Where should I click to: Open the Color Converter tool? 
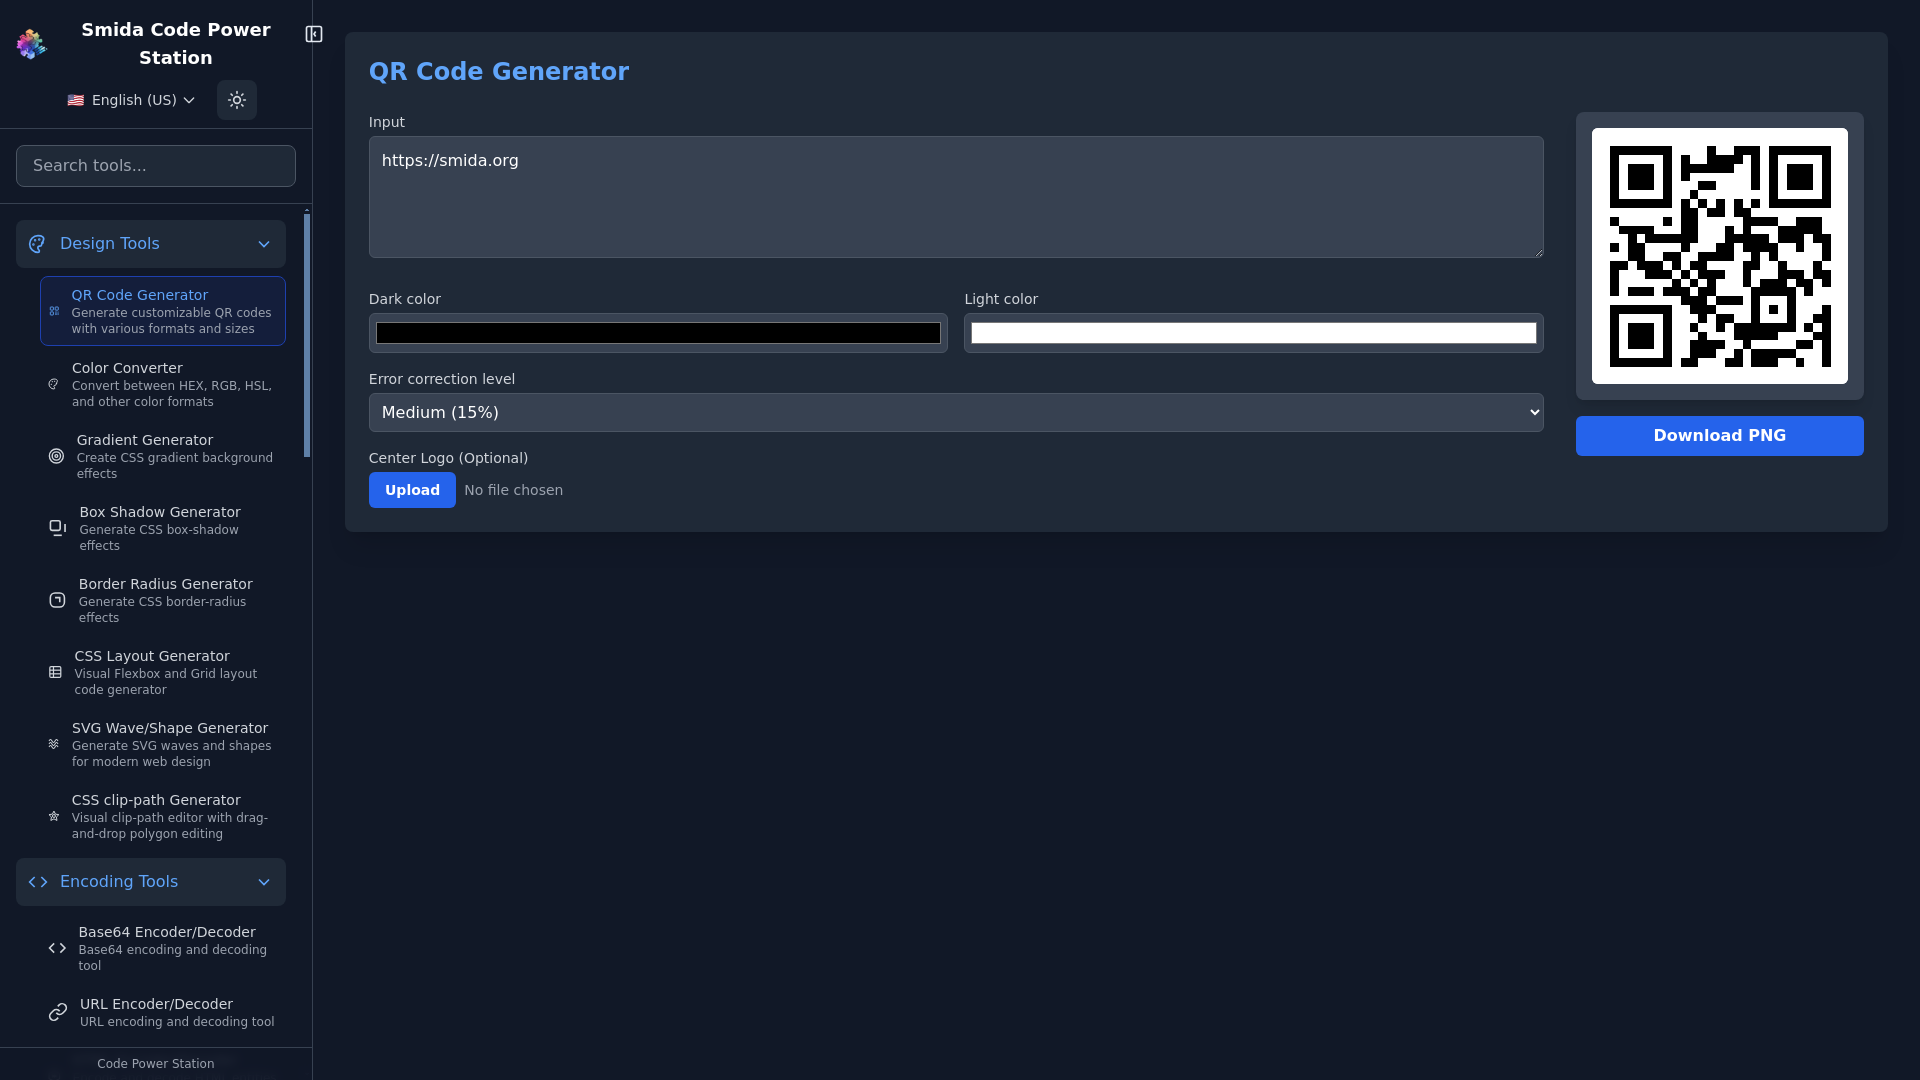pos(163,384)
